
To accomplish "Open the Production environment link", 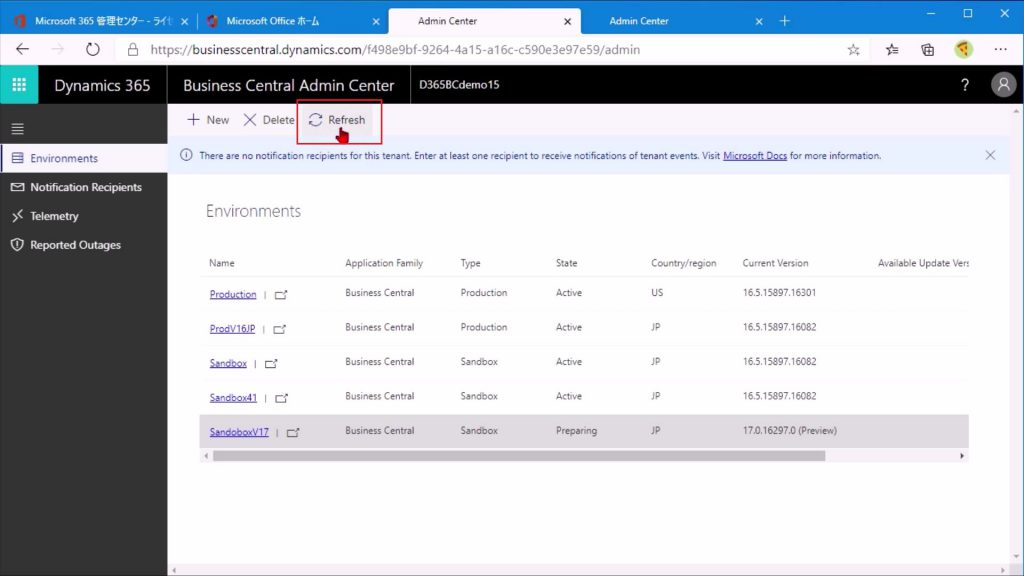I will pos(233,295).
